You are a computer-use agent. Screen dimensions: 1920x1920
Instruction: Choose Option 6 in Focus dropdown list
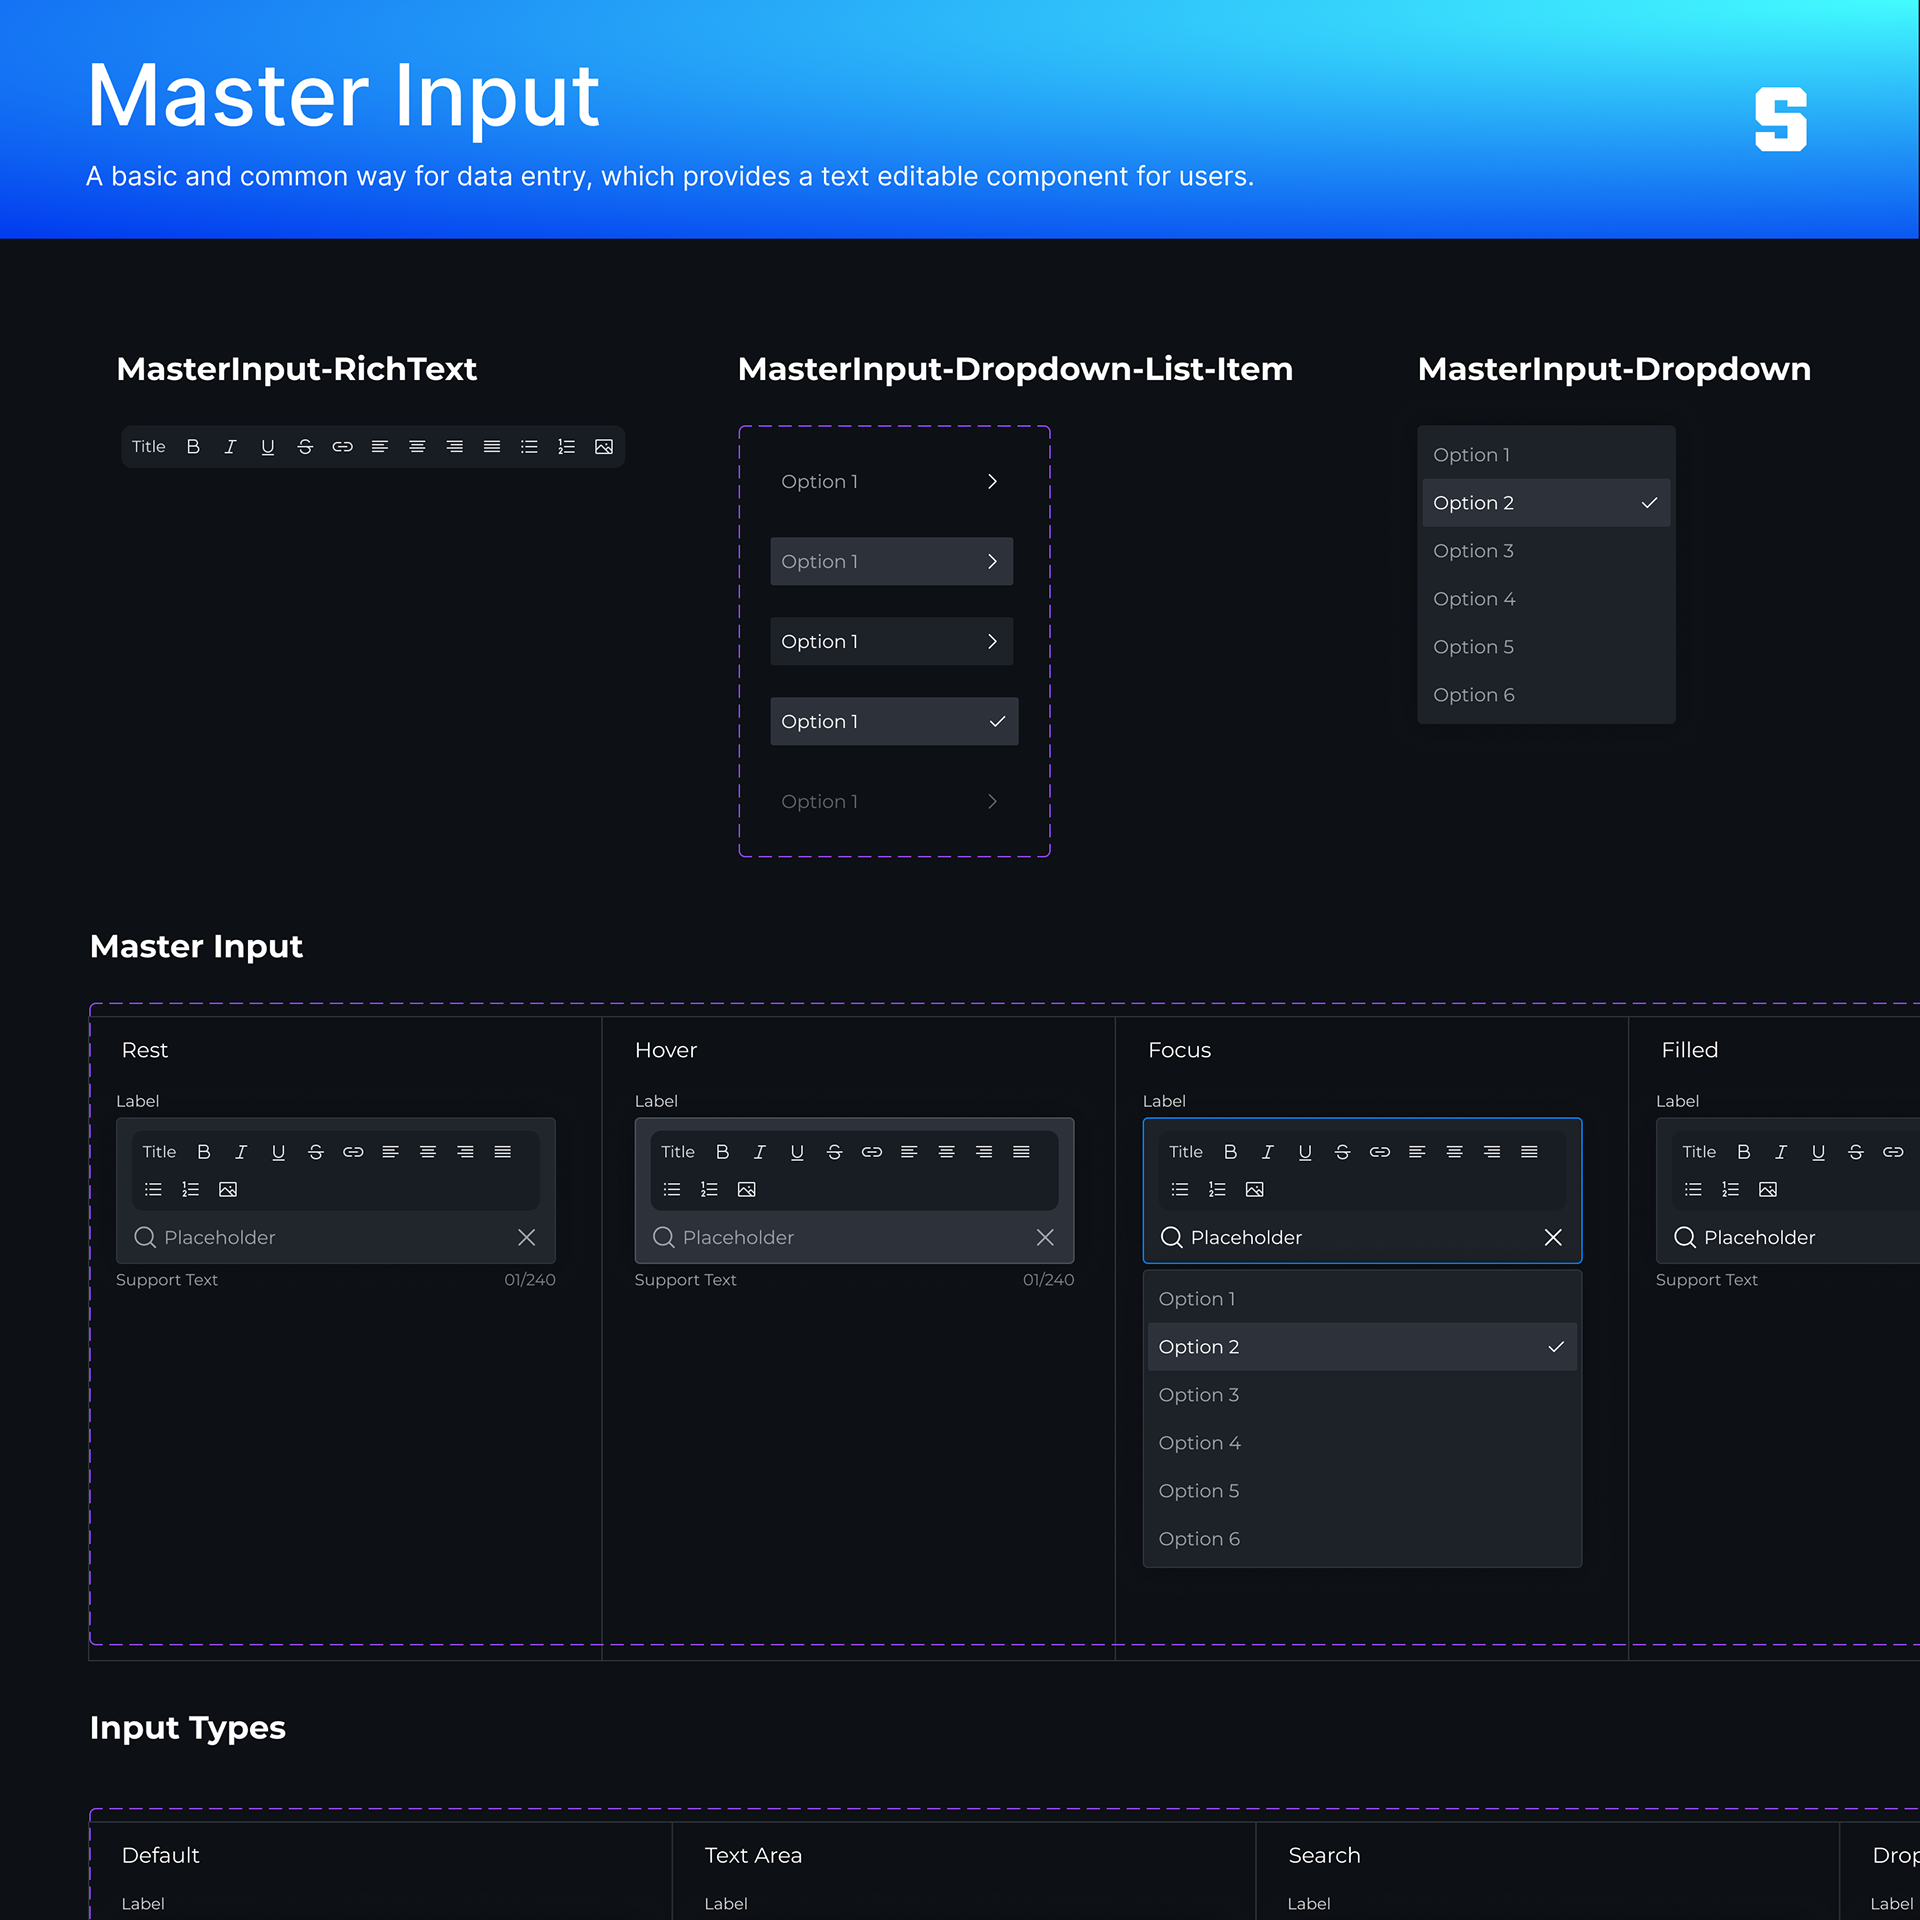[x=1199, y=1539]
